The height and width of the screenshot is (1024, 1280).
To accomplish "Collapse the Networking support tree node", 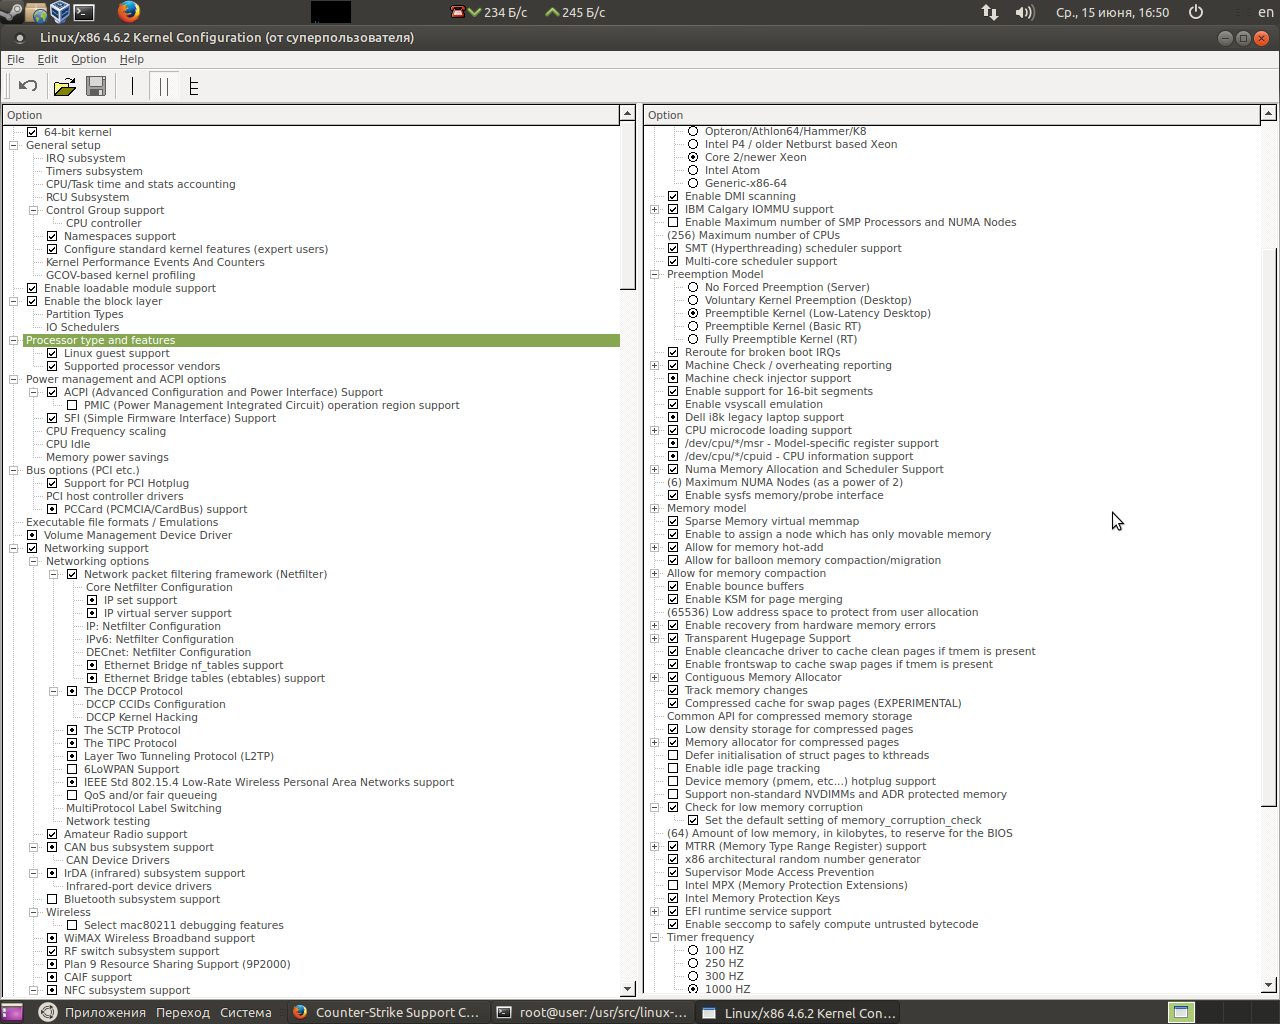I will pyautogui.click(x=14, y=548).
